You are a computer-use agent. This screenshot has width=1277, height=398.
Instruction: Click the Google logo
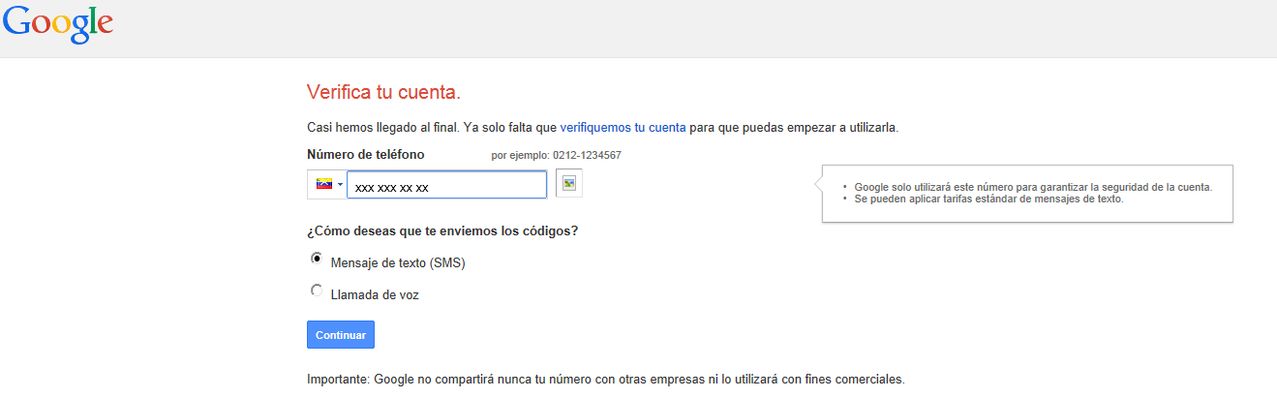pyautogui.click(x=57, y=26)
